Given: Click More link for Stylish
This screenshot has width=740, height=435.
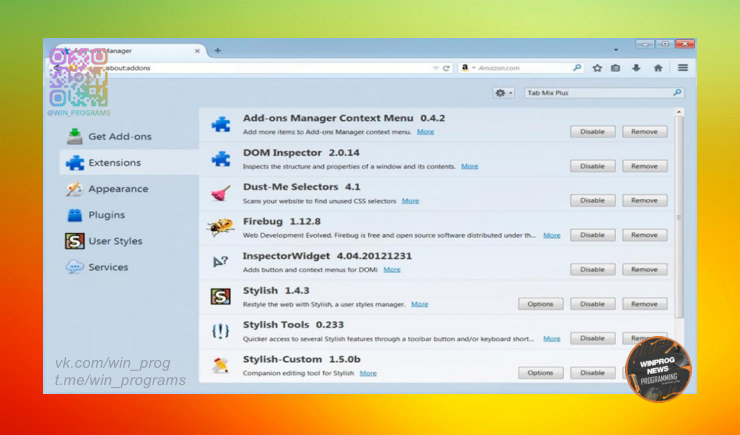Looking at the screenshot, I should (420, 304).
